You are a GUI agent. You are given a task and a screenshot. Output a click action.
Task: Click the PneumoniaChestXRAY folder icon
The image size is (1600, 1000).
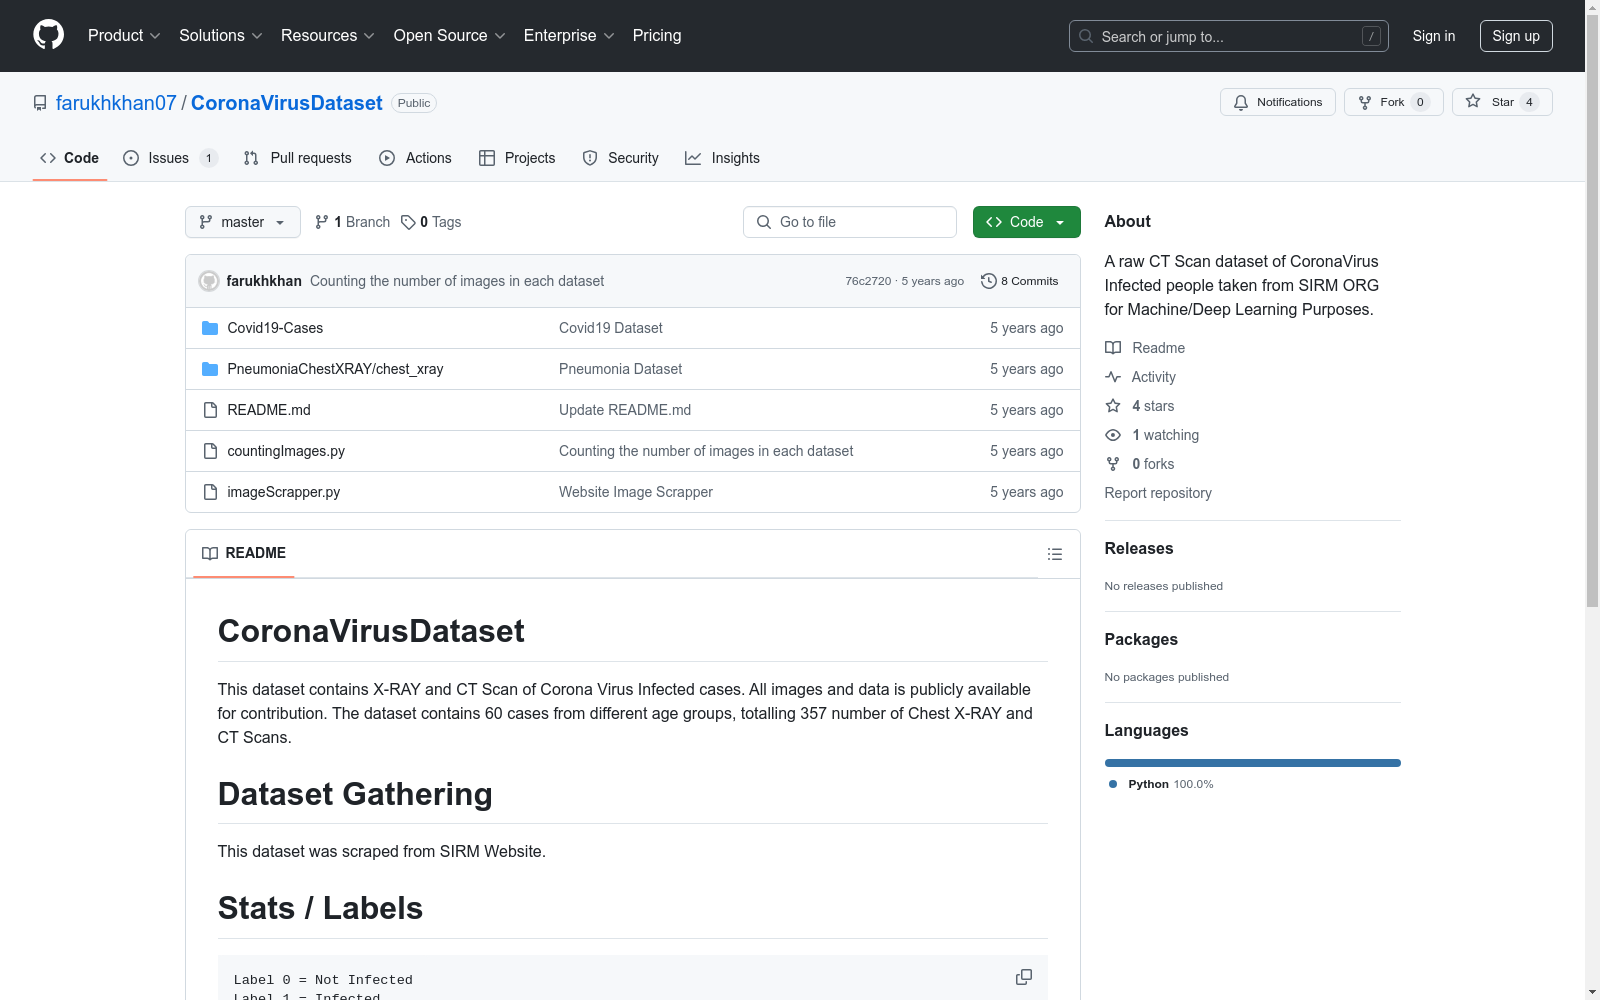tap(210, 369)
